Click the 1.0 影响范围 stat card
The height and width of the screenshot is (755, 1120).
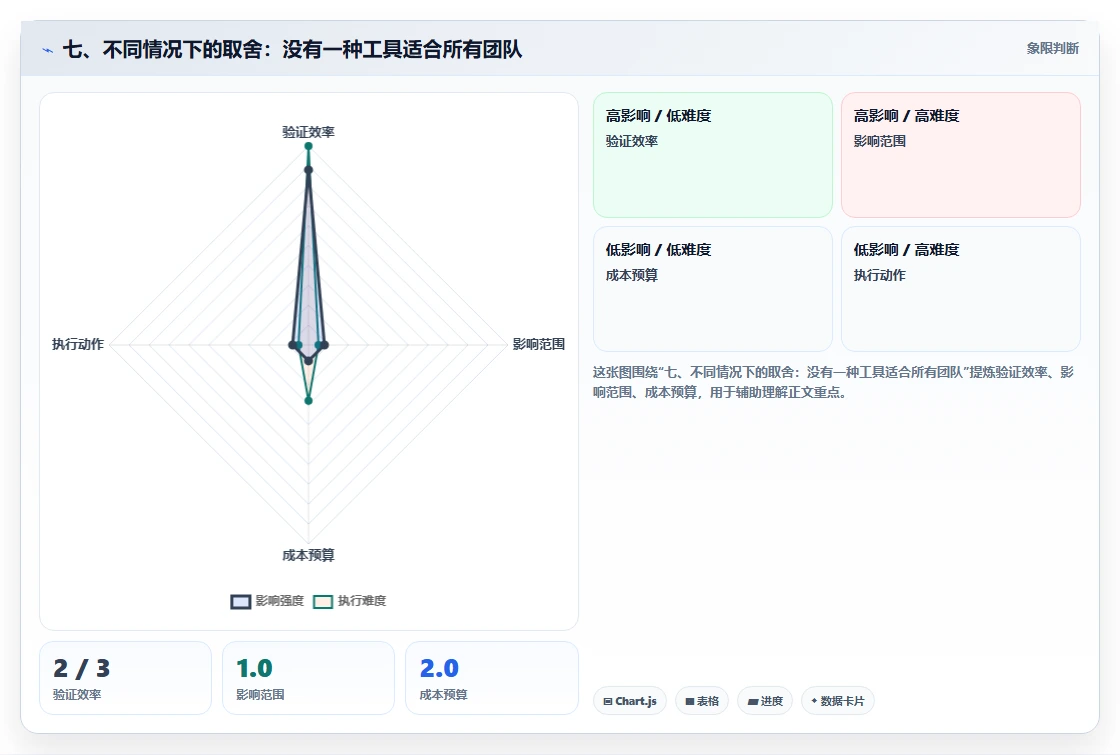309,678
